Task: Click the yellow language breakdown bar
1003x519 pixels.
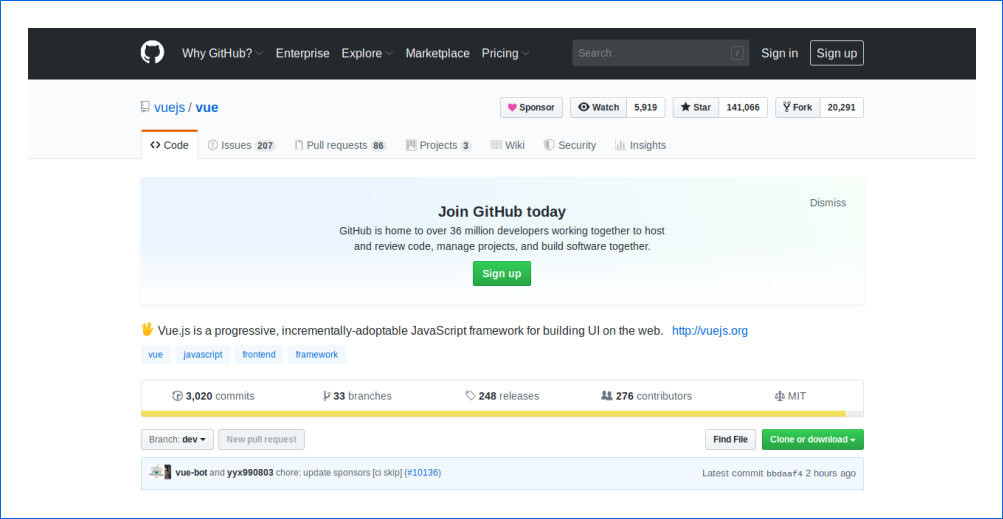Action: click(493, 413)
